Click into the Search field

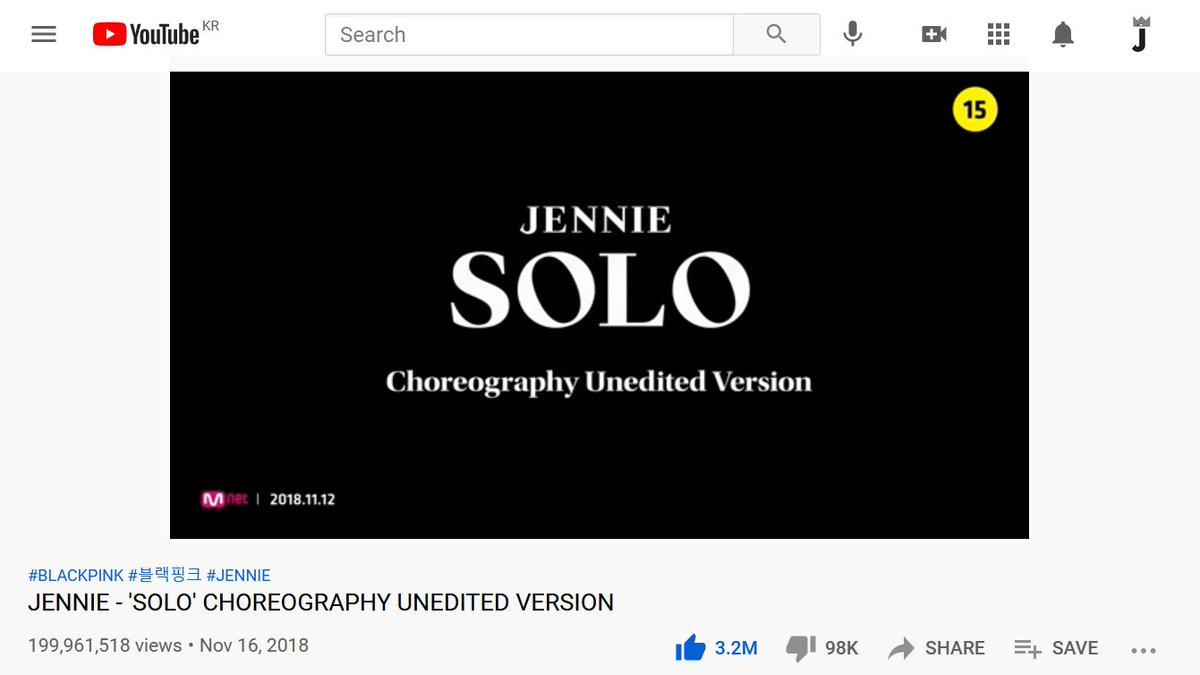[529, 34]
